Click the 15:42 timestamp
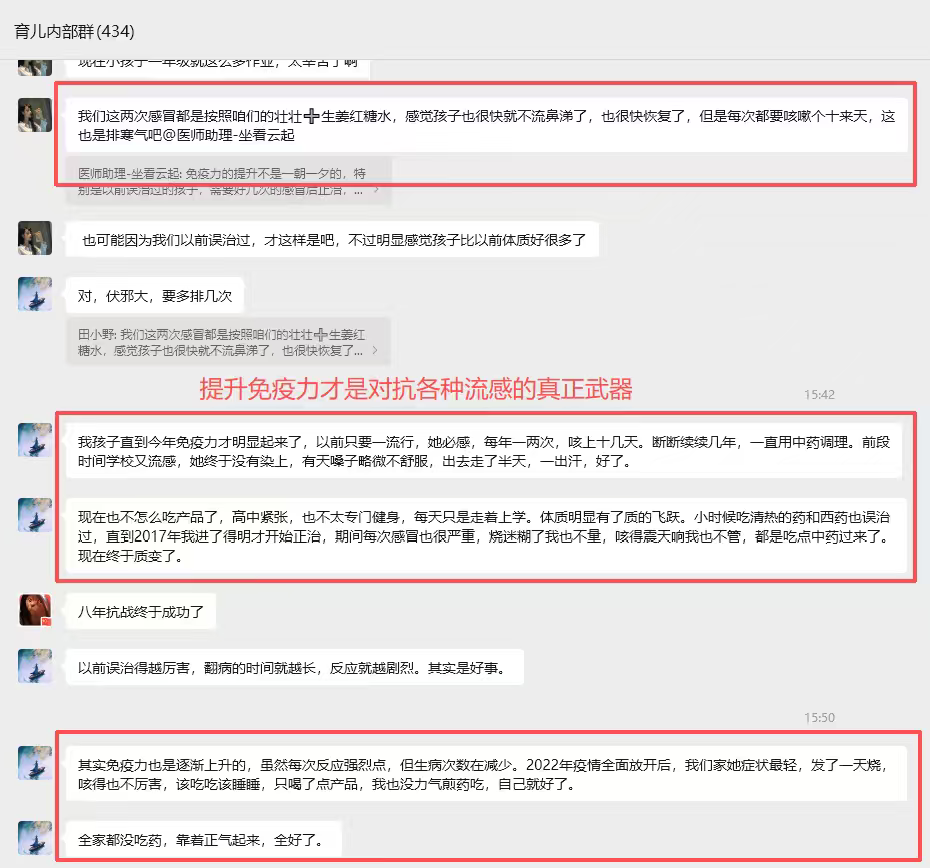This screenshot has width=930, height=868. [x=819, y=395]
